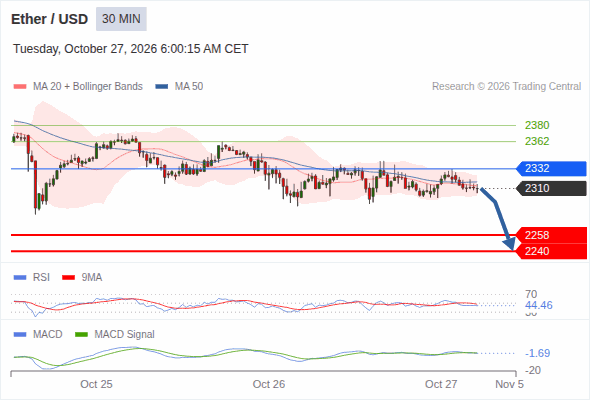Click the MACD Signal legend label

coord(124,335)
